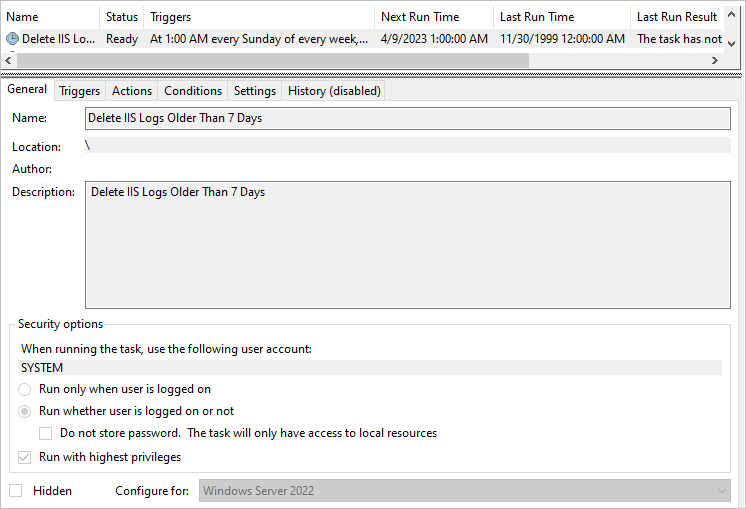
Task: Toggle the Hidden checkbox
Action: tap(16, 490)
